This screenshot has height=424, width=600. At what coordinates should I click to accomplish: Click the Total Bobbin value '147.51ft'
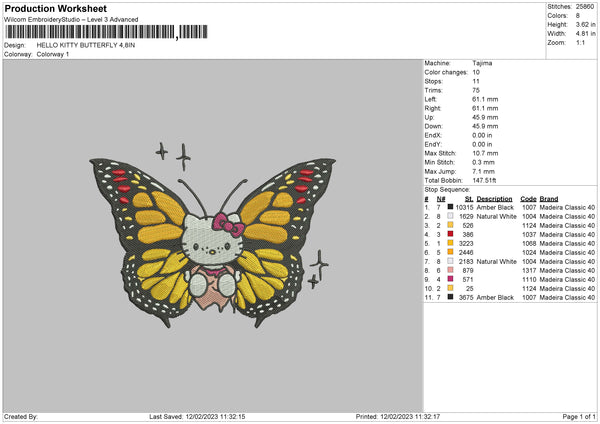coord(484,180)
